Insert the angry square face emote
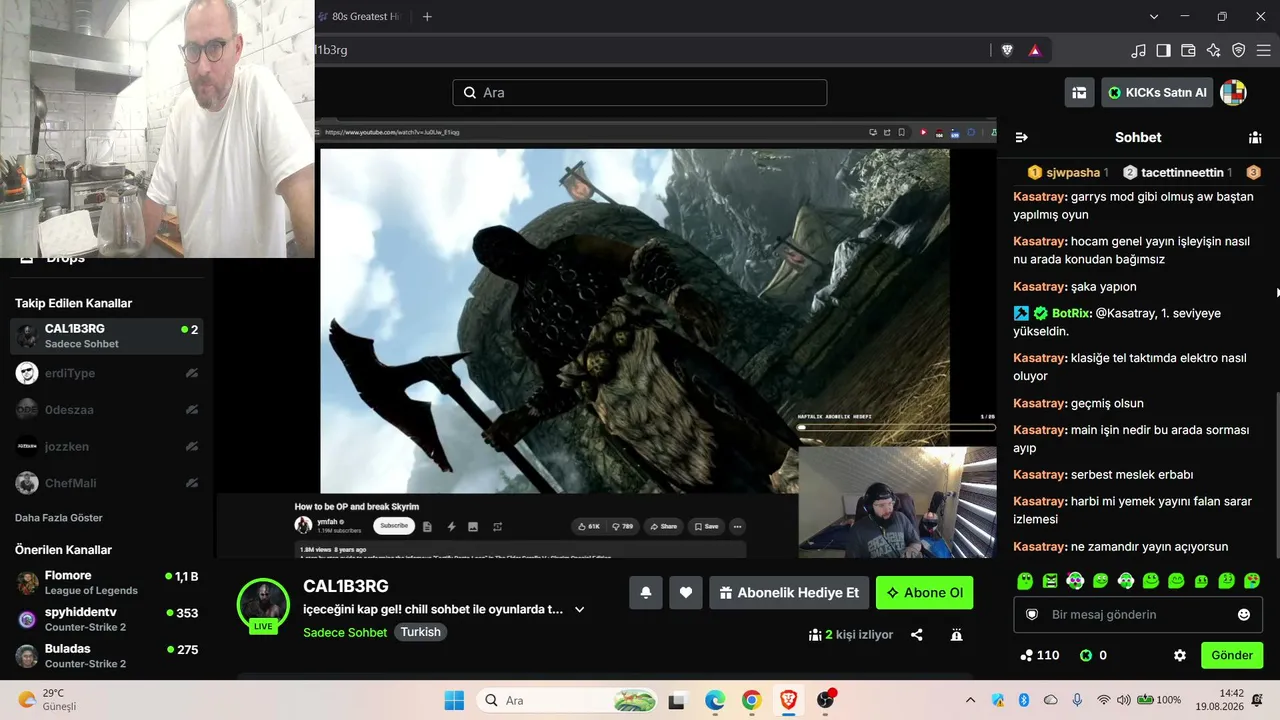Image resolution: width=1280 pixels, height=720 pixels. (1050, 581)
